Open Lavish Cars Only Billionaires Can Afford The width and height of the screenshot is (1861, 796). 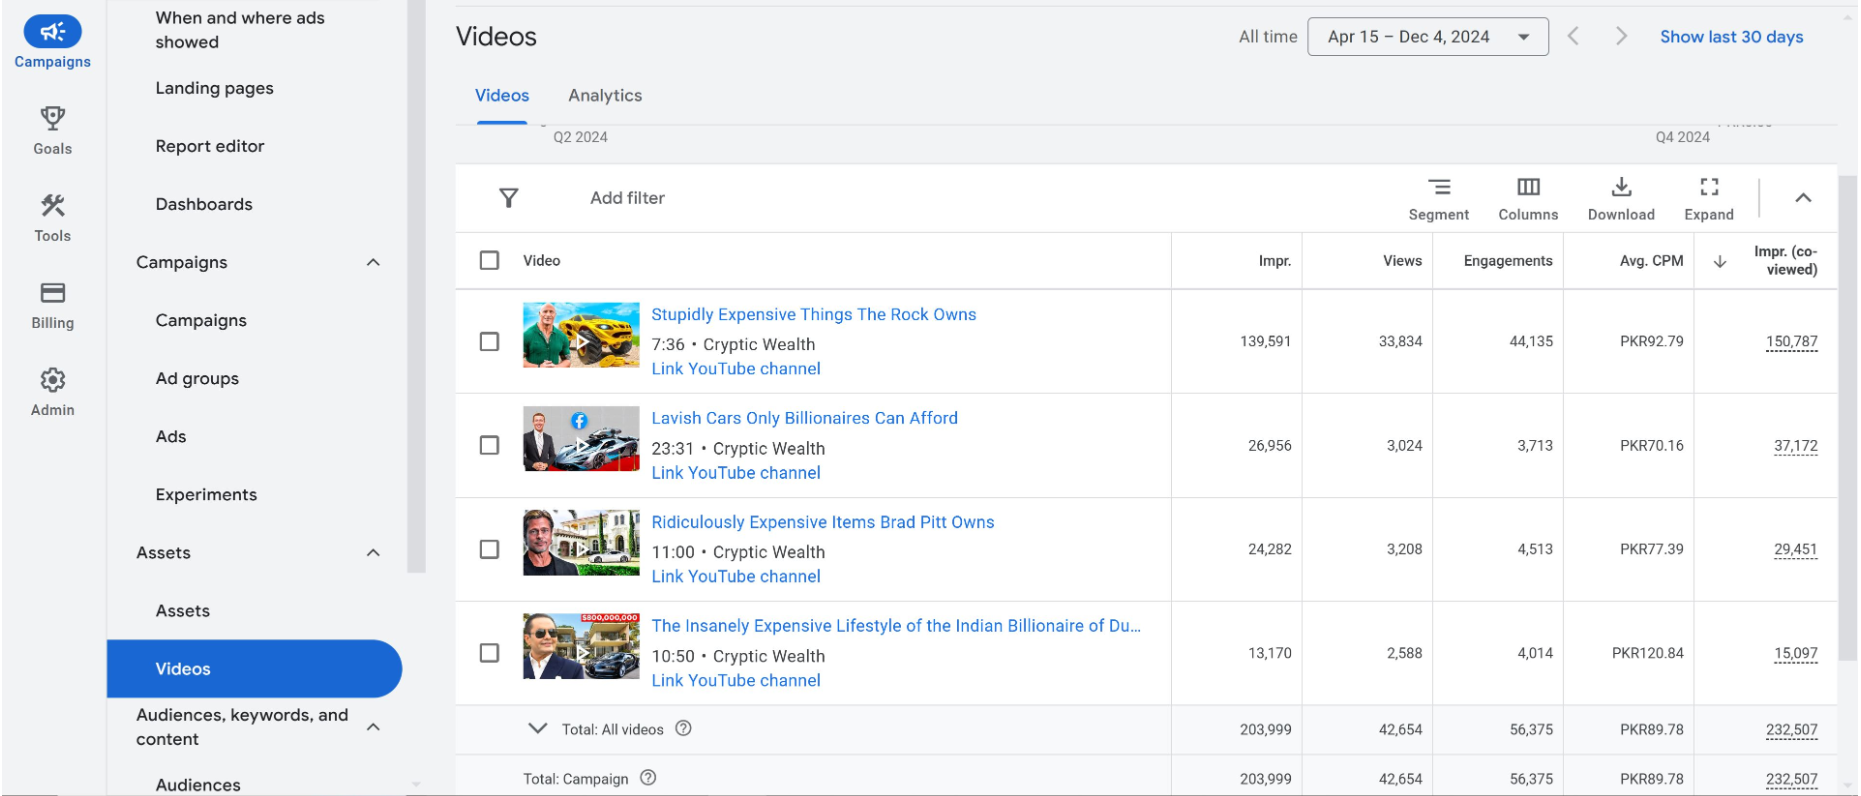[804, 418]
